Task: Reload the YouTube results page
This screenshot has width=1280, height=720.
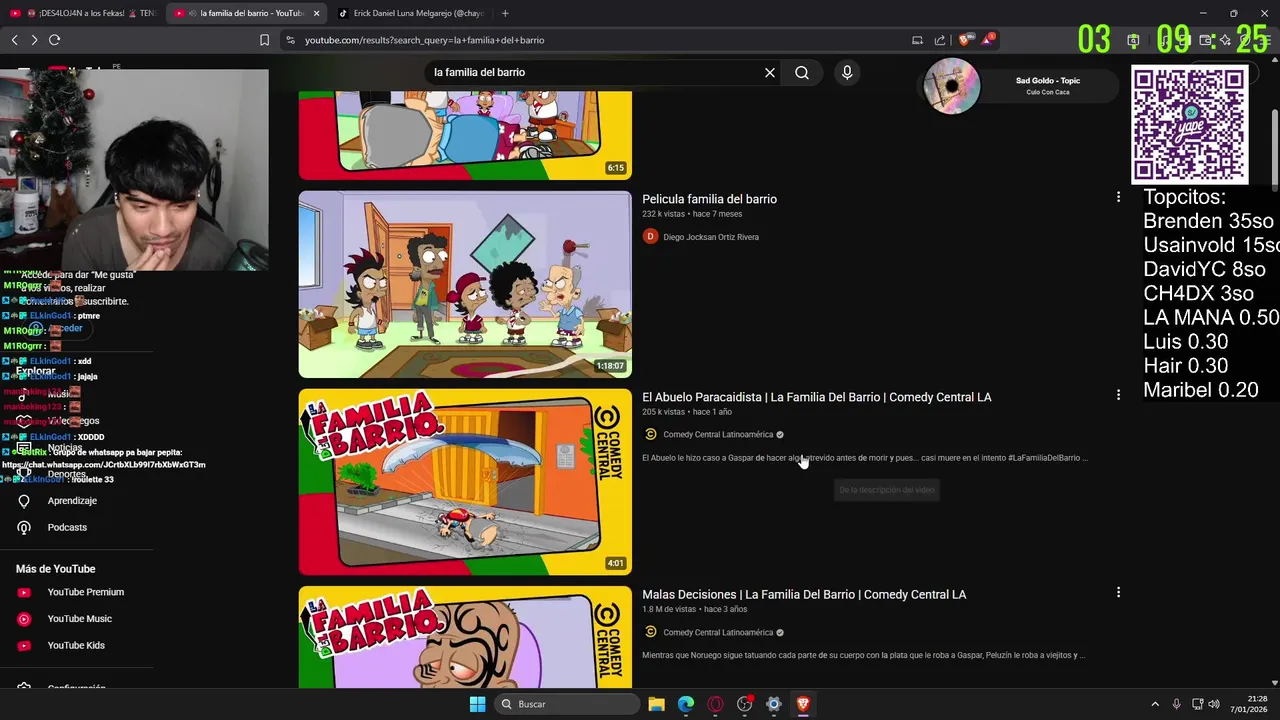Action: point(54,40)
